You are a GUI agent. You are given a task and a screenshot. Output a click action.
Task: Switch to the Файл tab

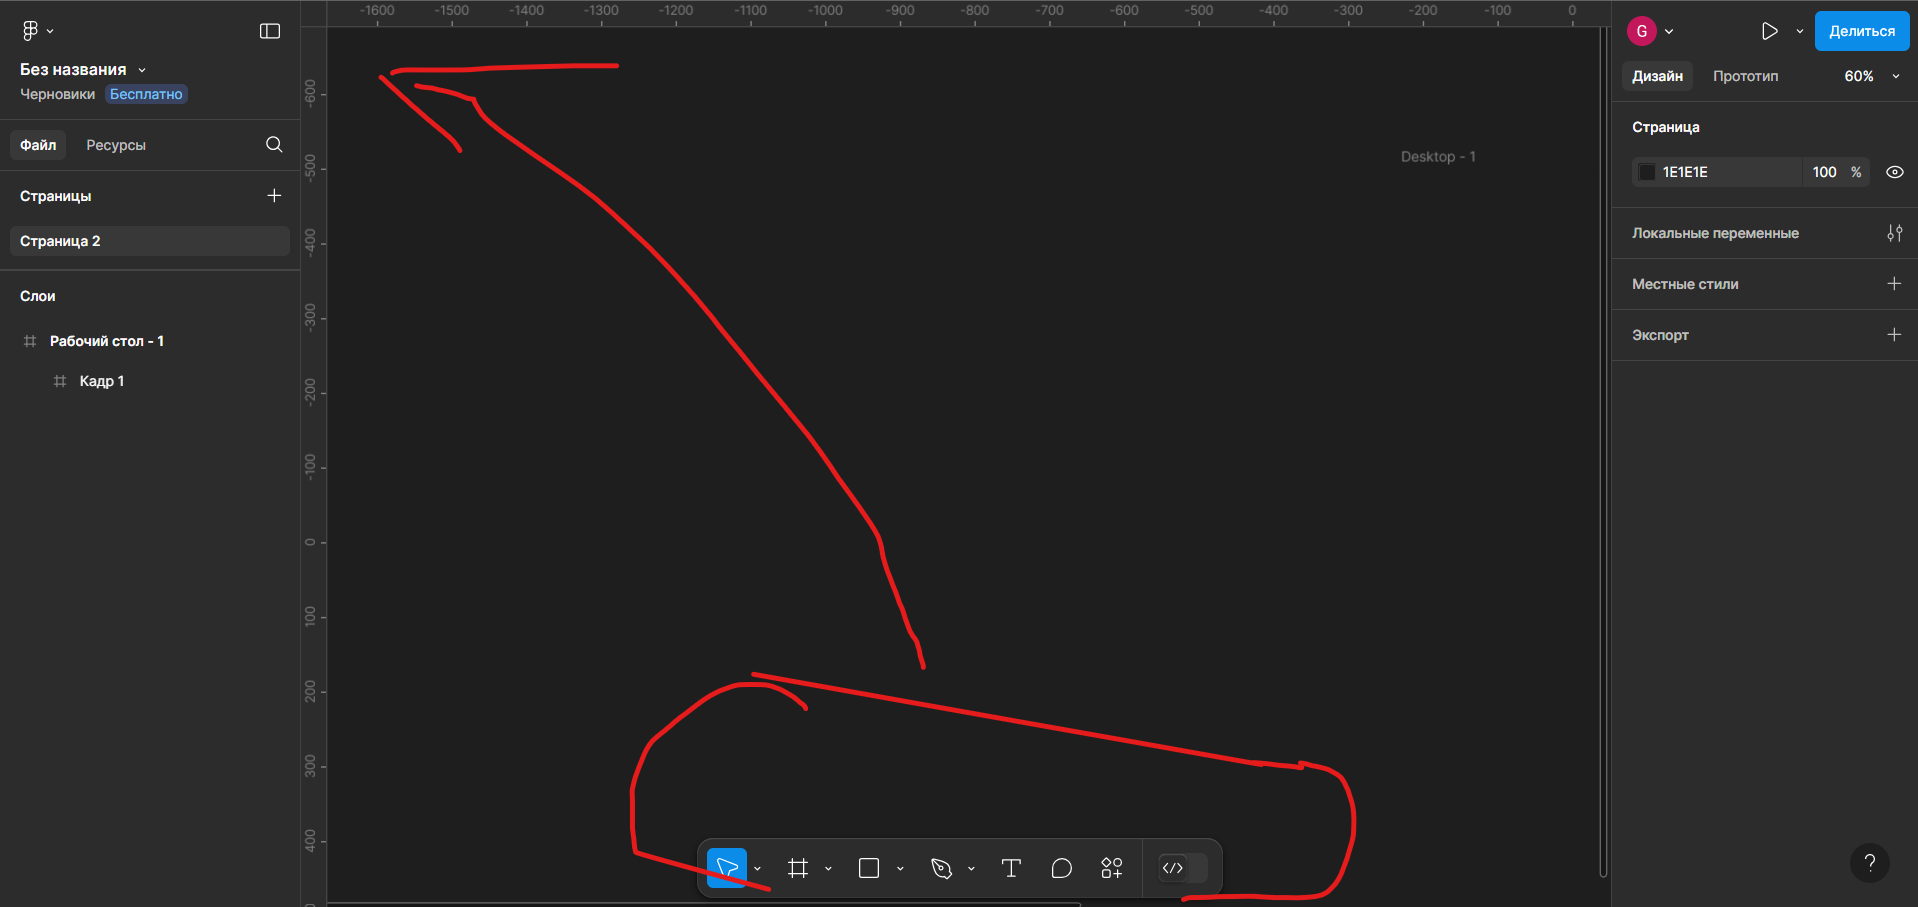click(38, 145)
